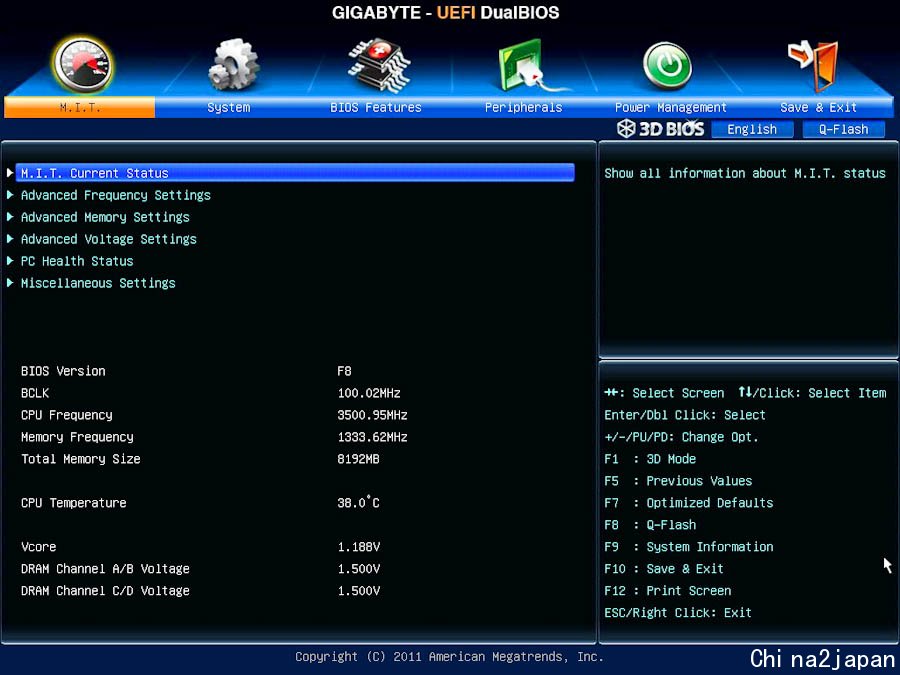Click the F7 : Optimized Defaults hint
The image size is (900, 675).
point(689,503)
